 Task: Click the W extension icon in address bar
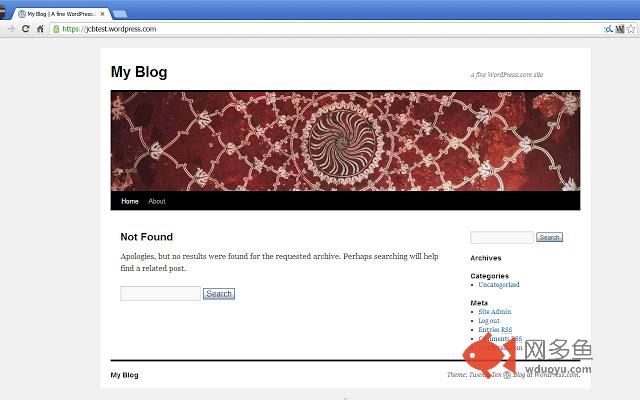[620, 29]
